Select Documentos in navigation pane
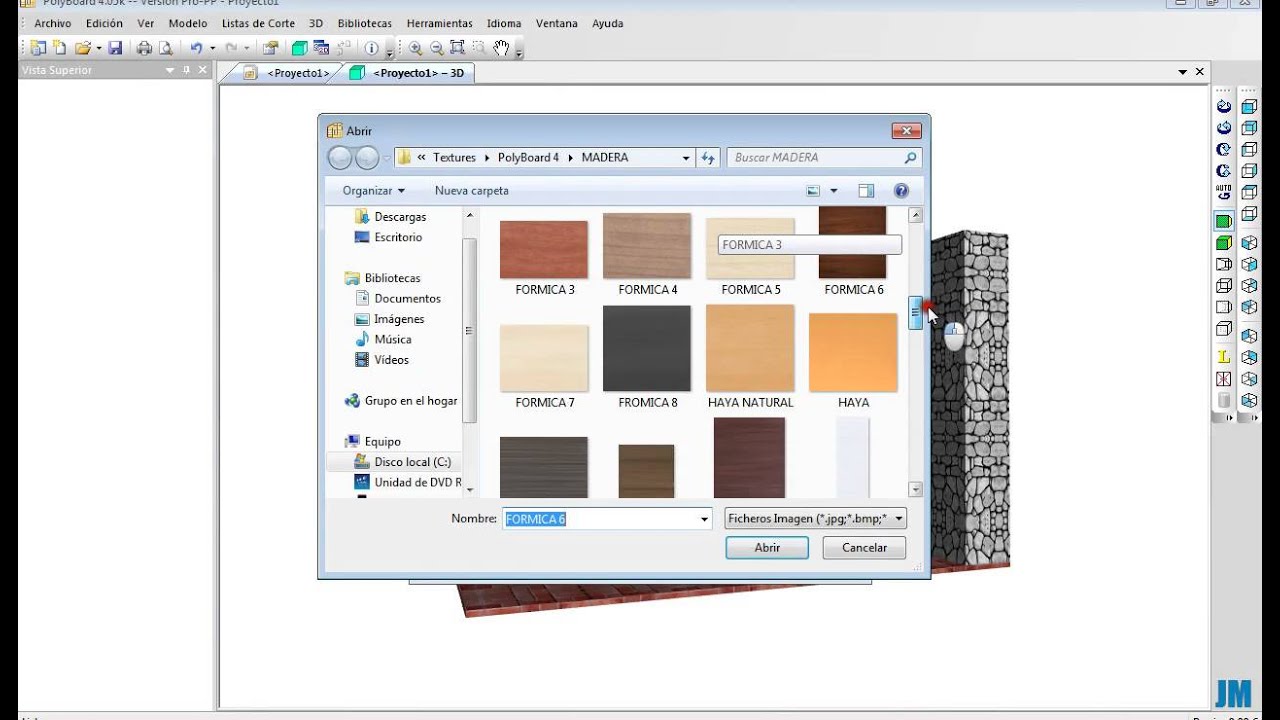Image resolution: width=1280 pixels, height=720 pixels. [407, 298]
